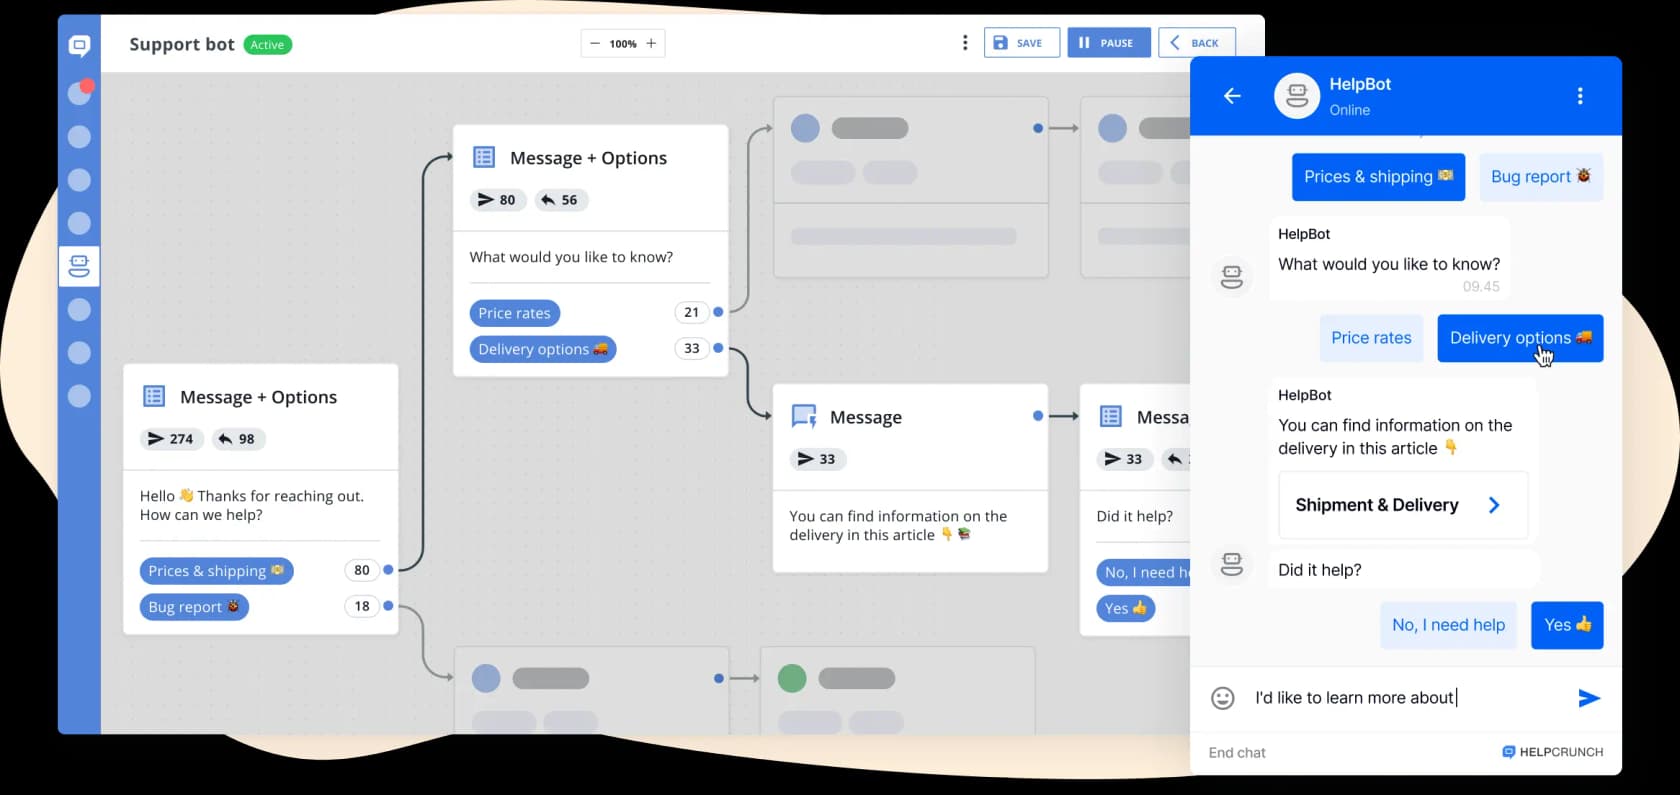Image resolution: width=1680 pixels, height=795 pixels.
Task: Click sent count 33 in the Message node
Action: (818, 459)
